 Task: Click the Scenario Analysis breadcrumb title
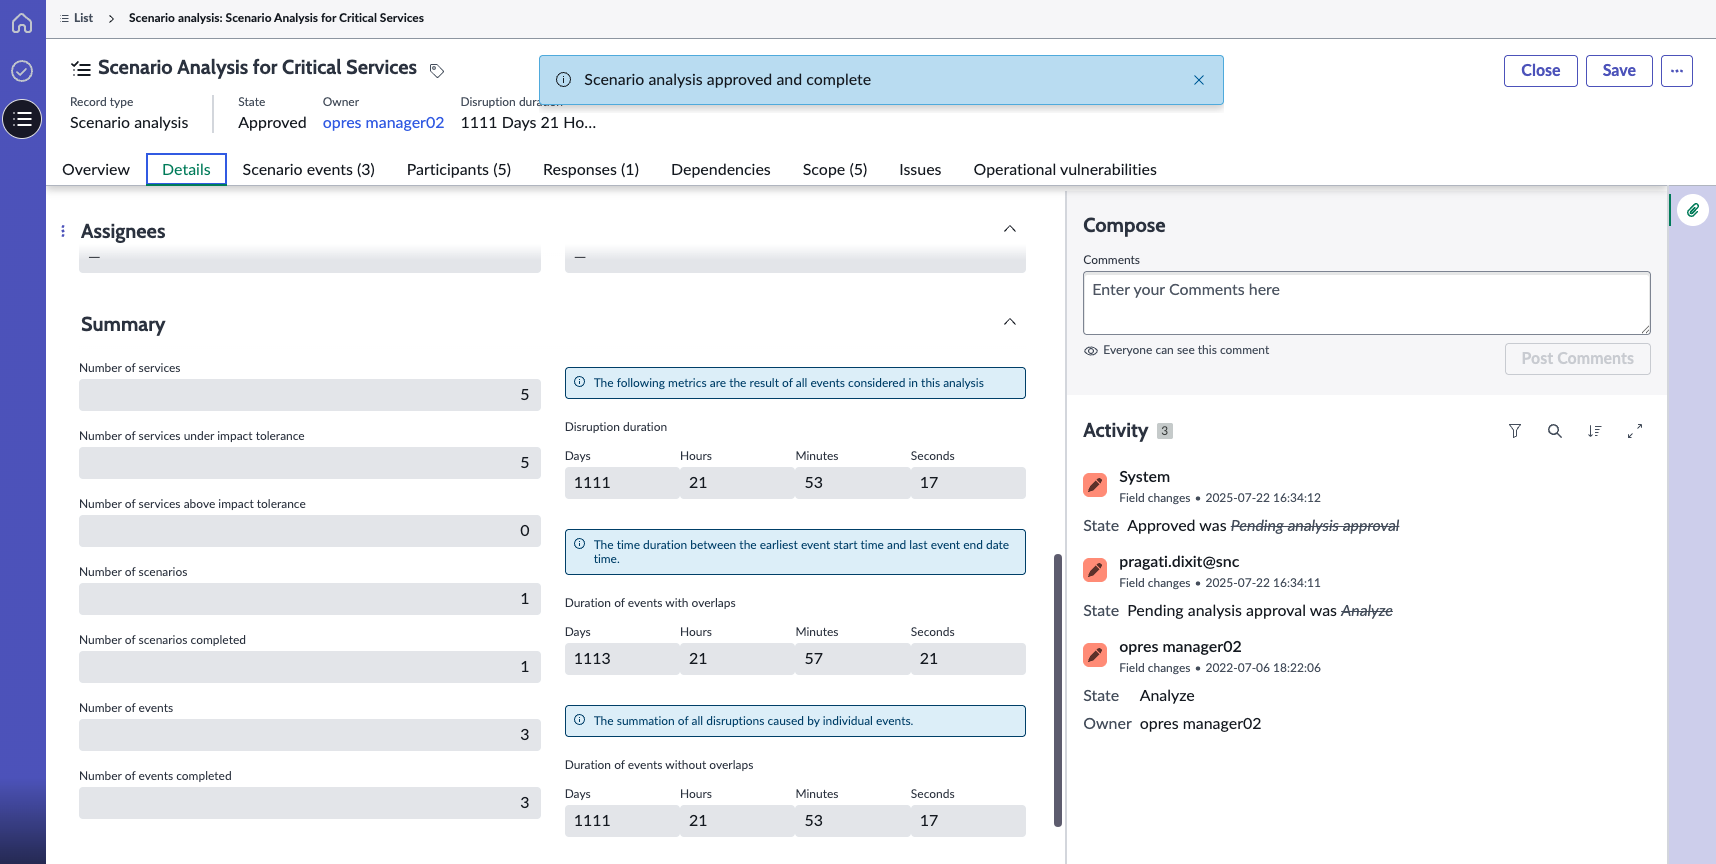click(x=276, y=18)
